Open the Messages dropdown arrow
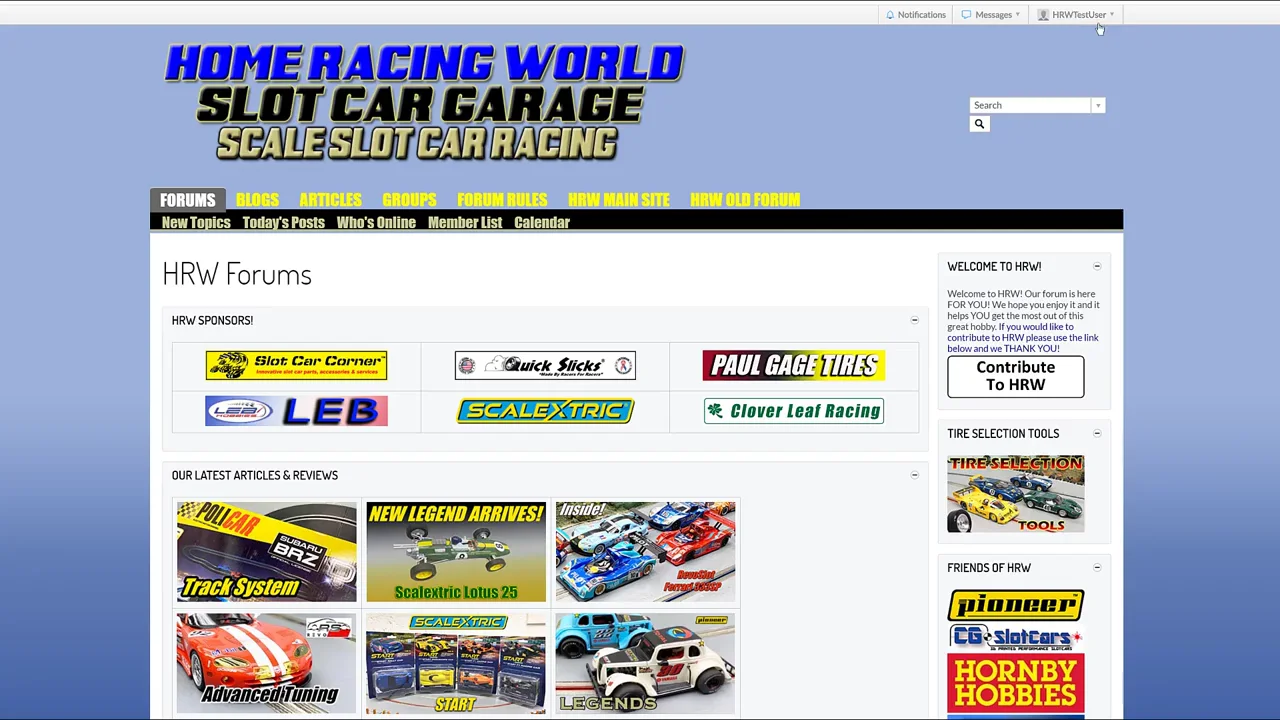Viewport: 1280px width, 720px height. [1017, 15]
